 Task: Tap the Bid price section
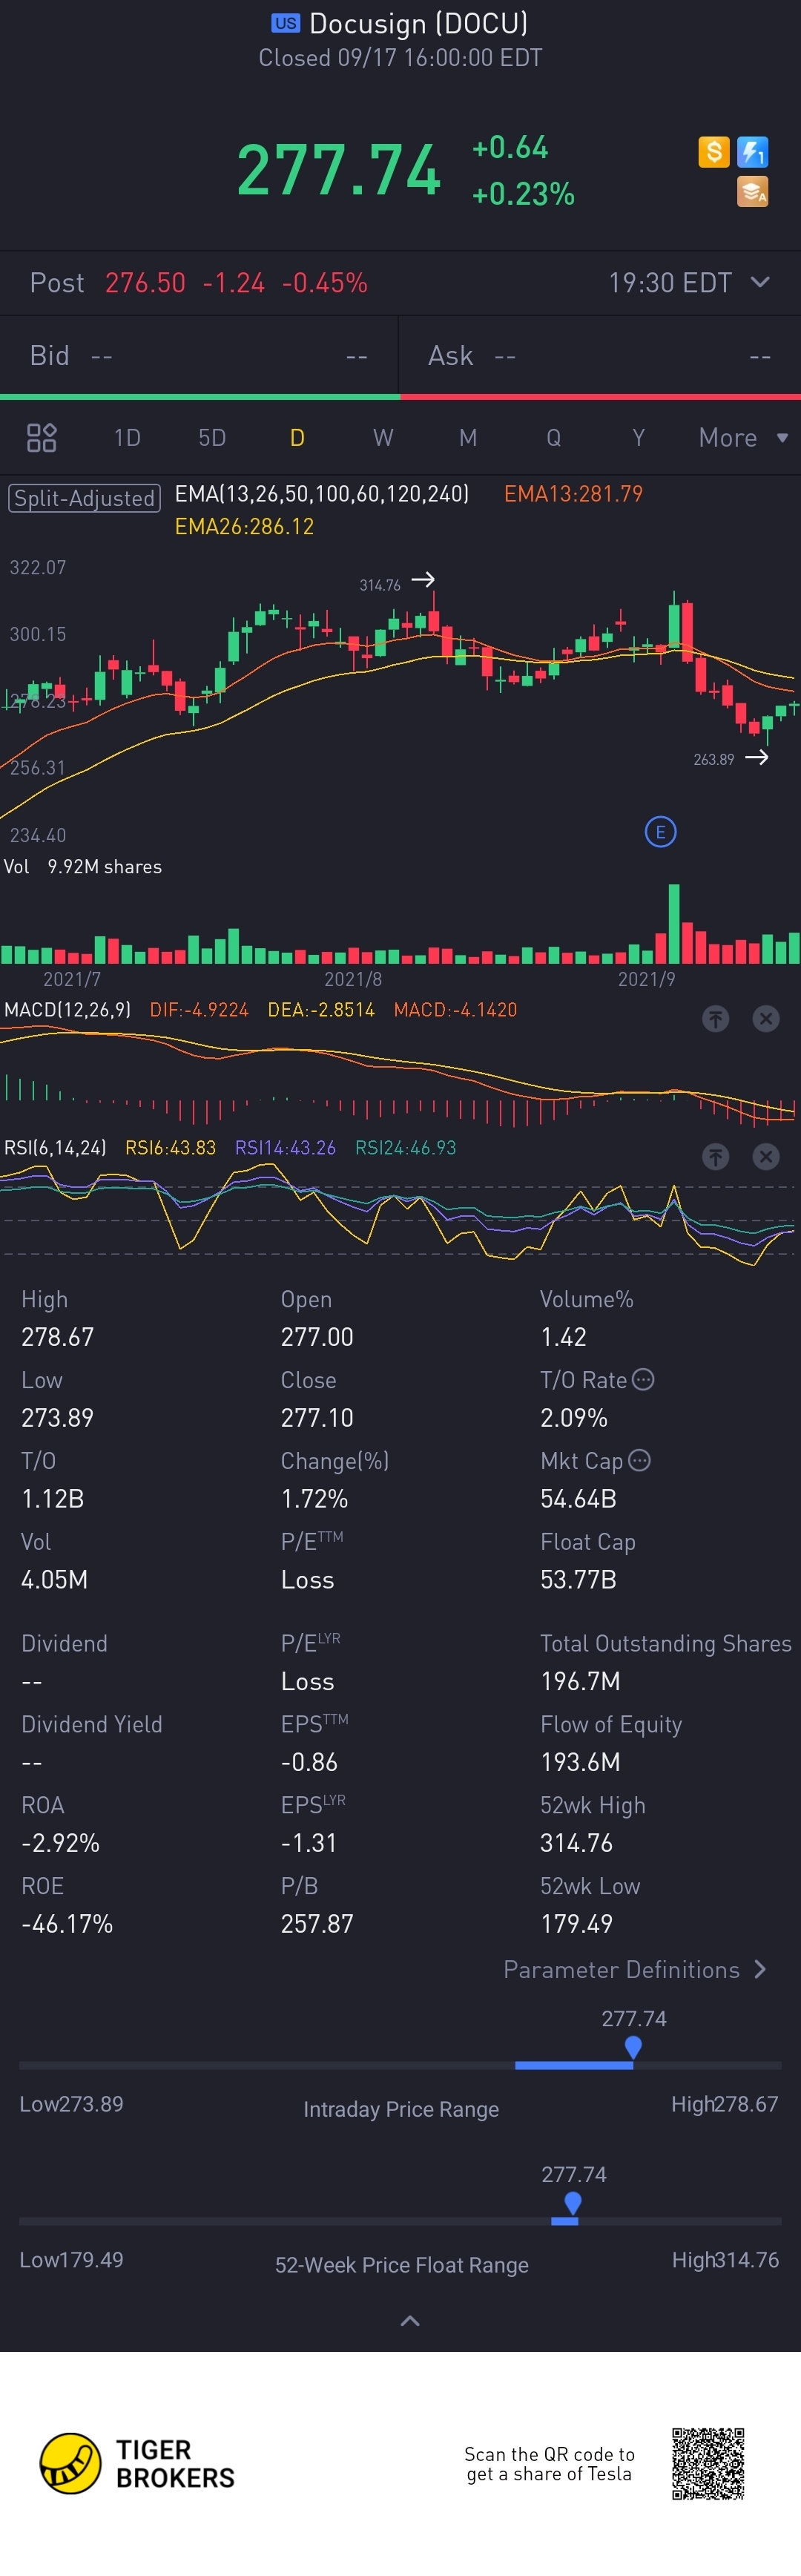pos(199,355)
